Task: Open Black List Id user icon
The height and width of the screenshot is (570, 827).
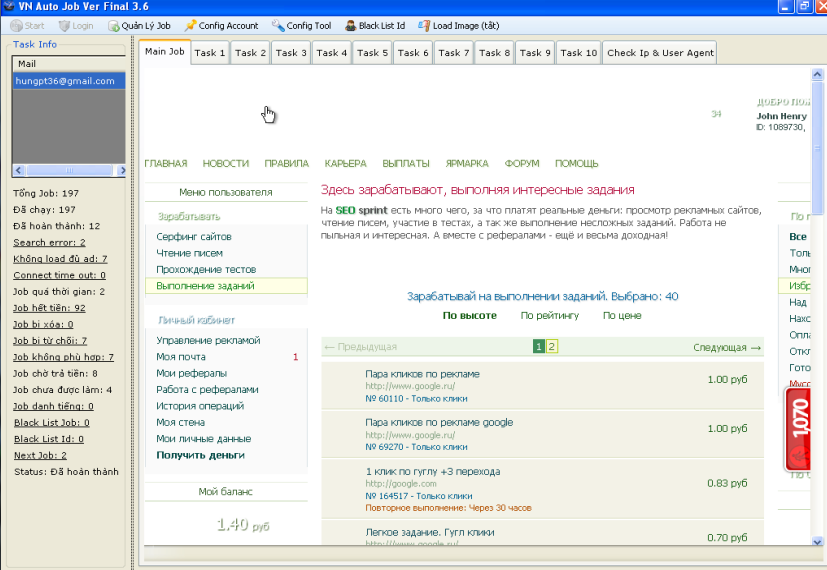Action: coord(350,25)
